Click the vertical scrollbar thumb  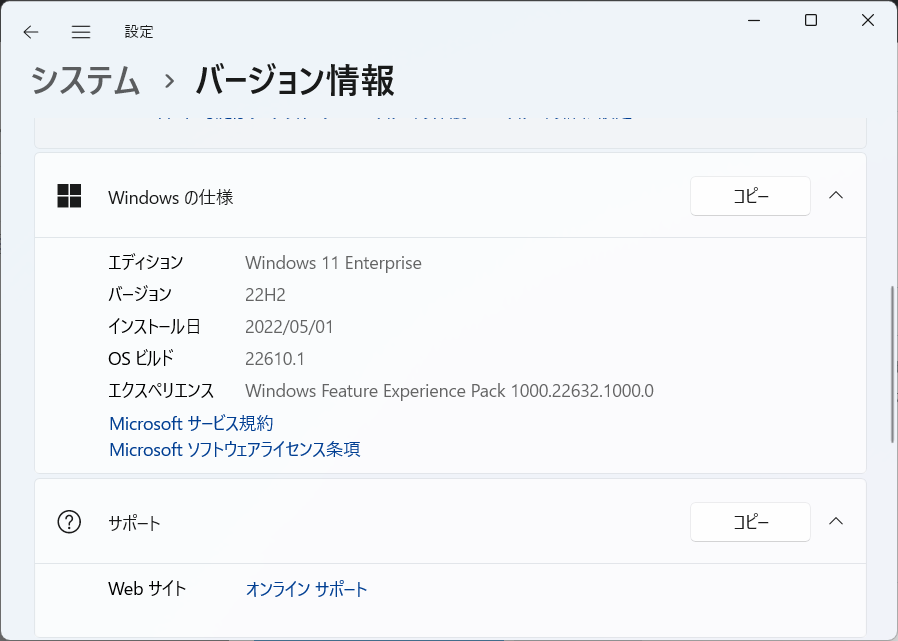[x=893, y=364]
